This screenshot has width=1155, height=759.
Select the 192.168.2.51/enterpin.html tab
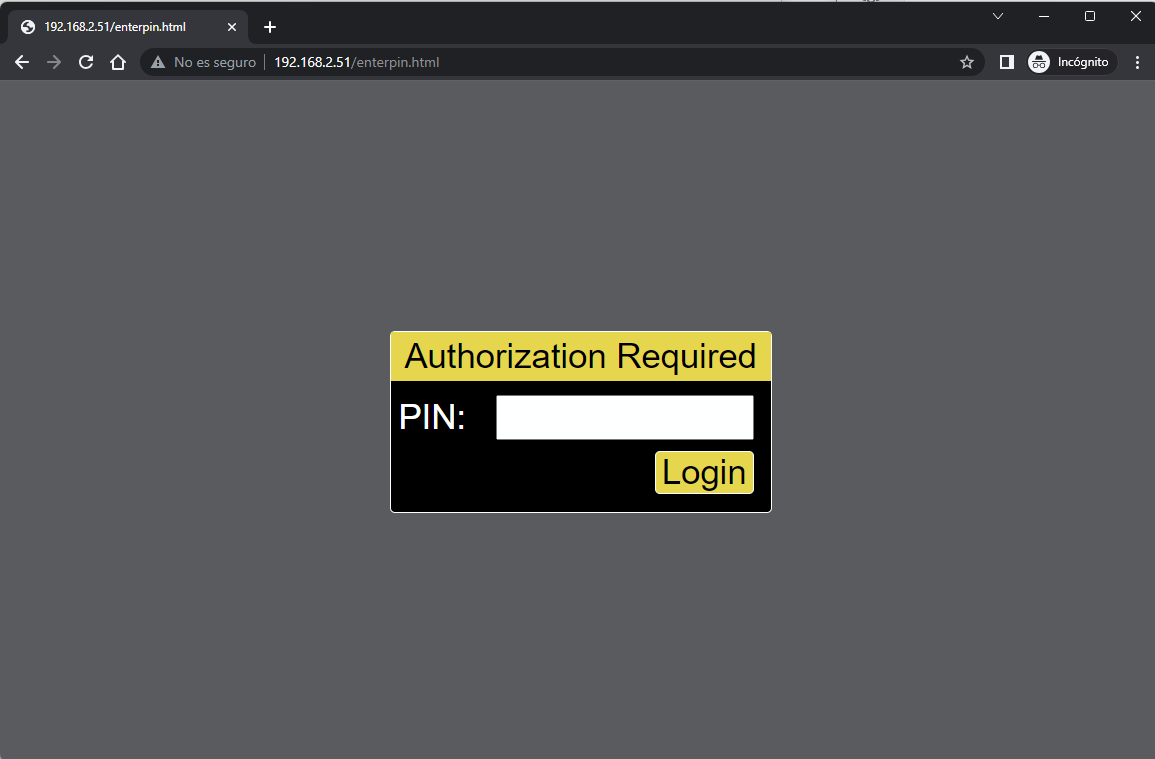click(115, 27)
